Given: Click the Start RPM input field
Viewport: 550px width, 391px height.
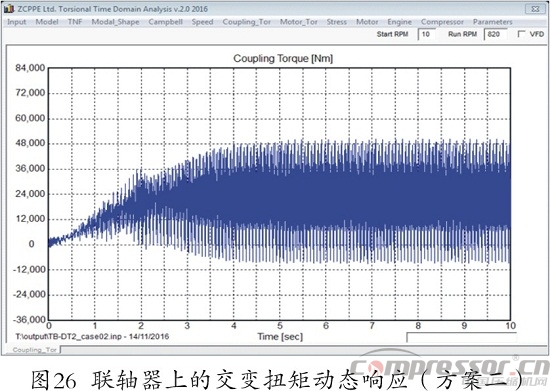Looking at the screenshot, I should (x=427, y=34).
